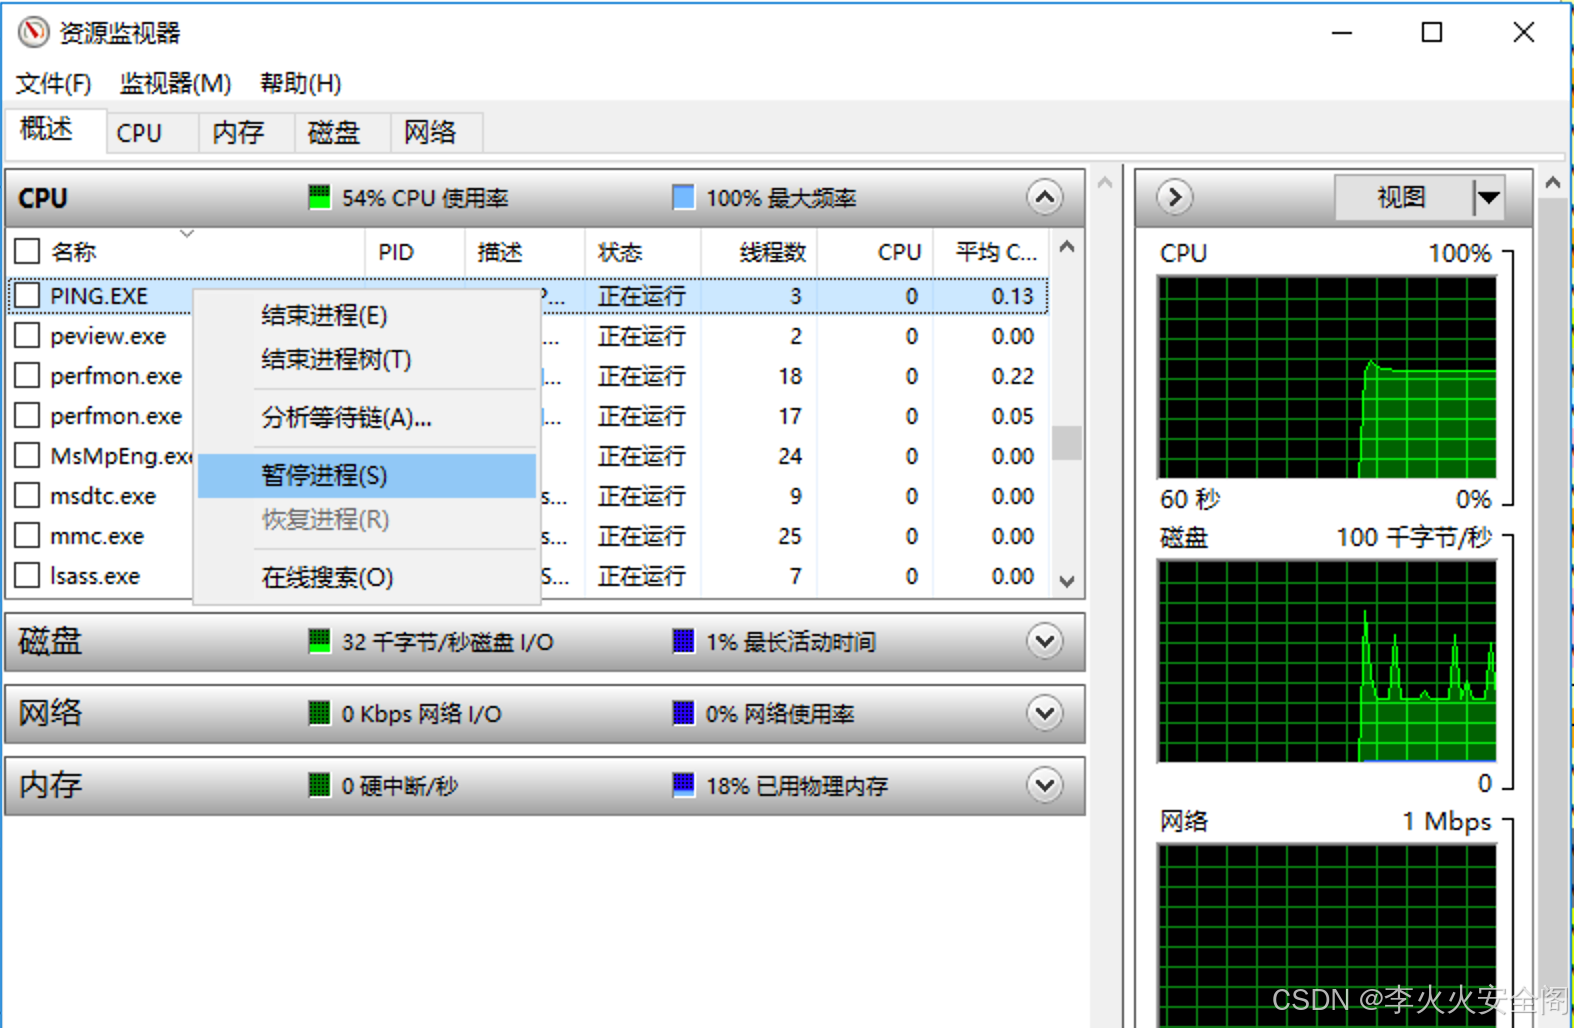Click the blue network utilization indicator square
The image size is (1574, 1028).
[683, 713]
